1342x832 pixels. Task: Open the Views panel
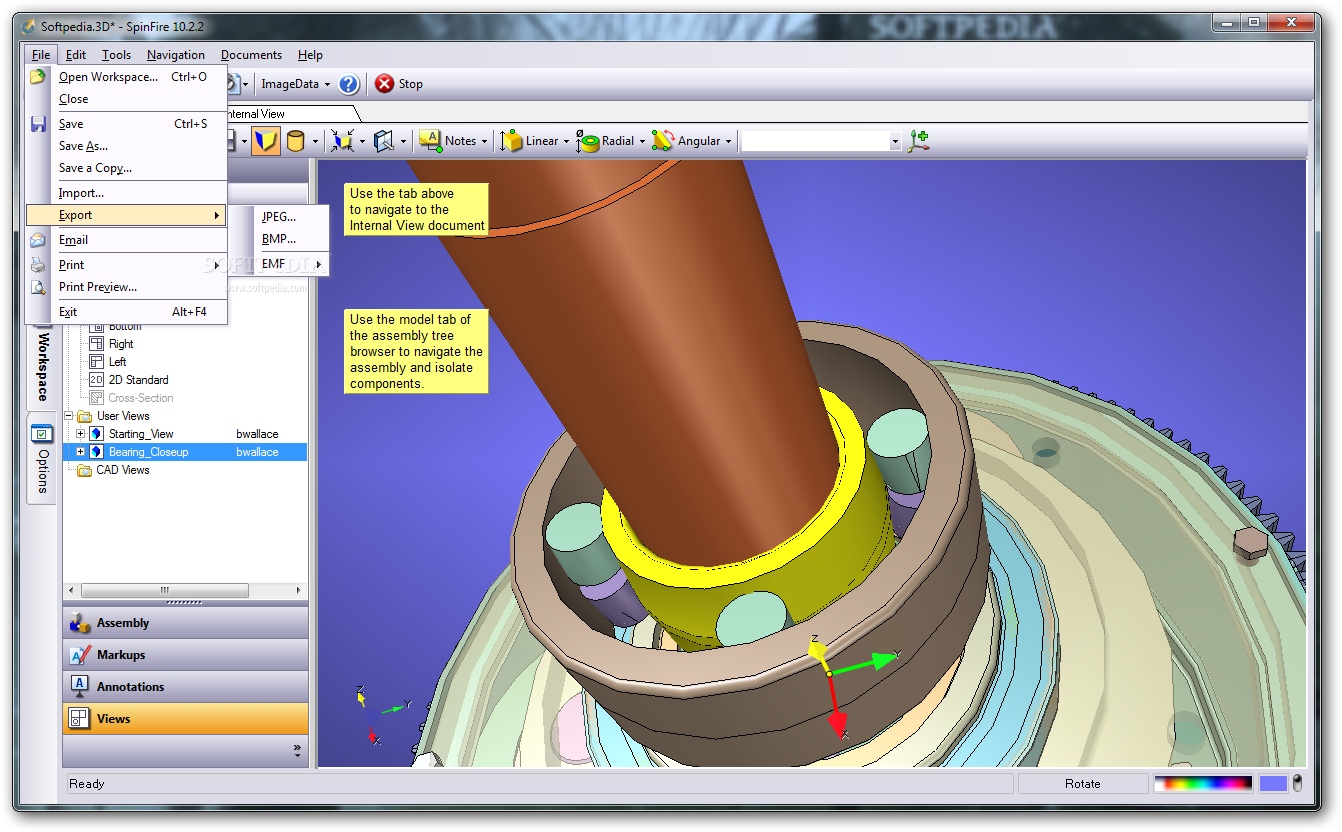(x=186, y=719)
